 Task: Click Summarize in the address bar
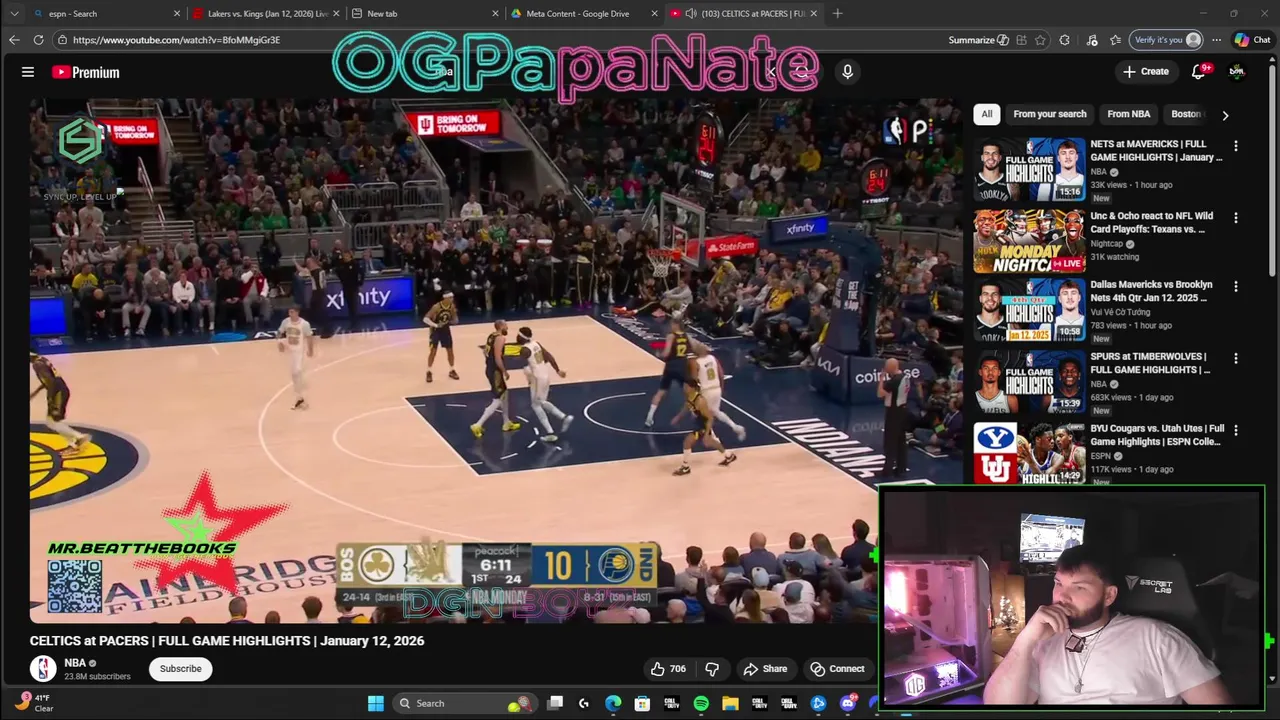[978, 40]
